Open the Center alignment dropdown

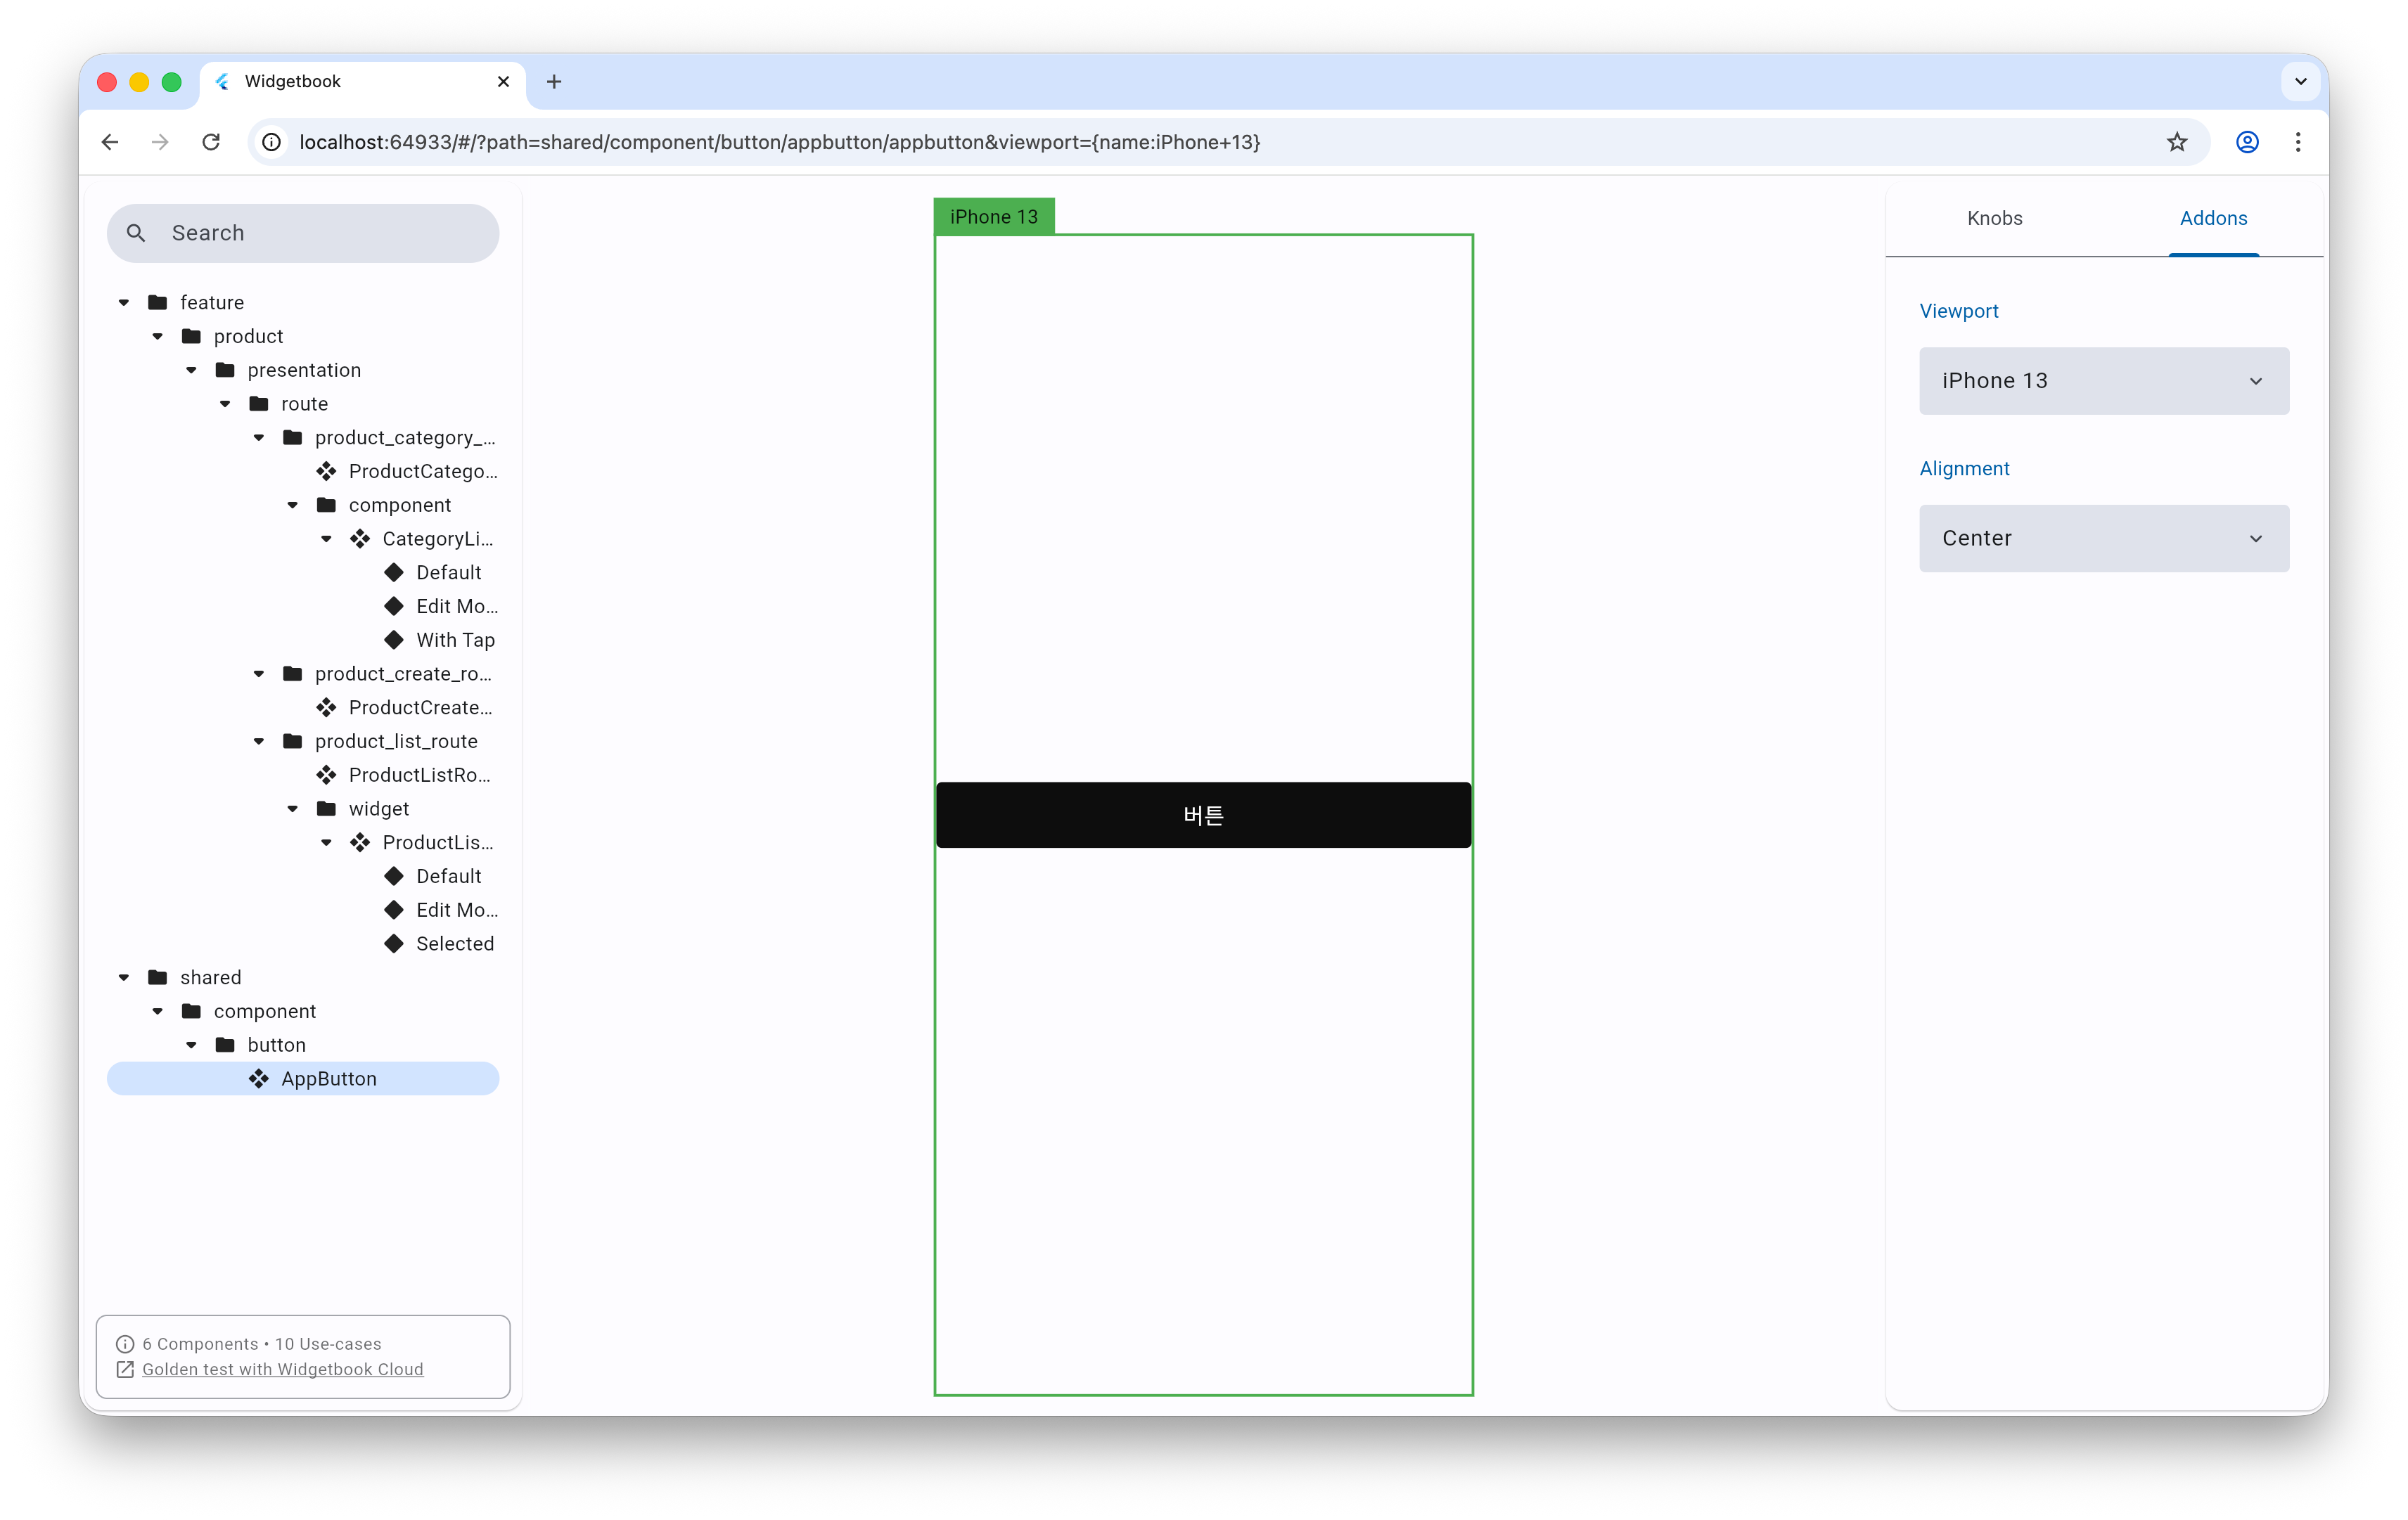pos(2103,539)
